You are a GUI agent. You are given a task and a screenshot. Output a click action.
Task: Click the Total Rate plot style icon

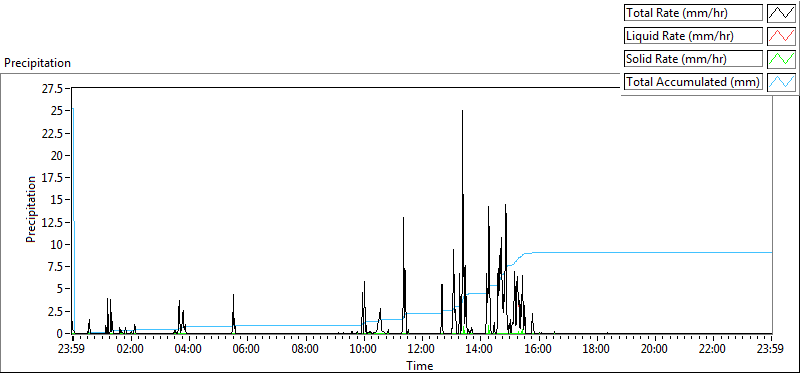point(781,13)
